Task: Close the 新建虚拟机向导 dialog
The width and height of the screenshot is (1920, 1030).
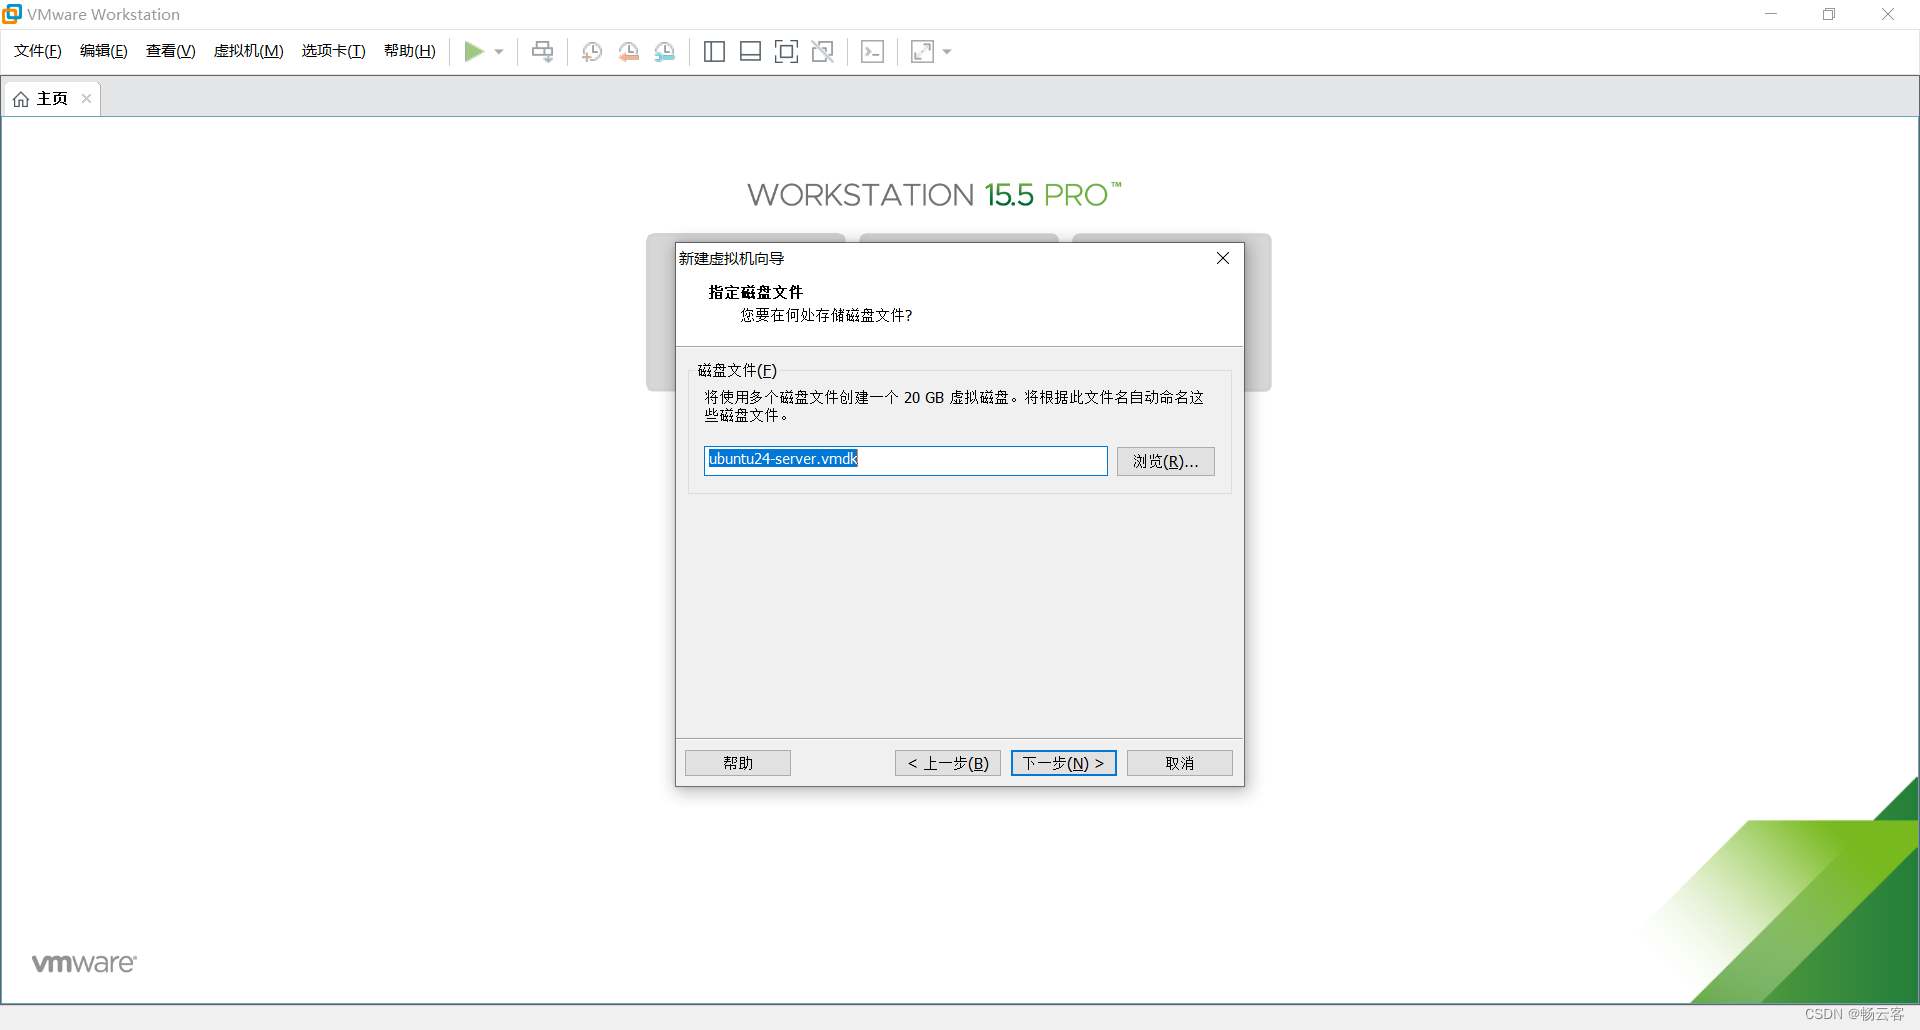Action: 1222,258
